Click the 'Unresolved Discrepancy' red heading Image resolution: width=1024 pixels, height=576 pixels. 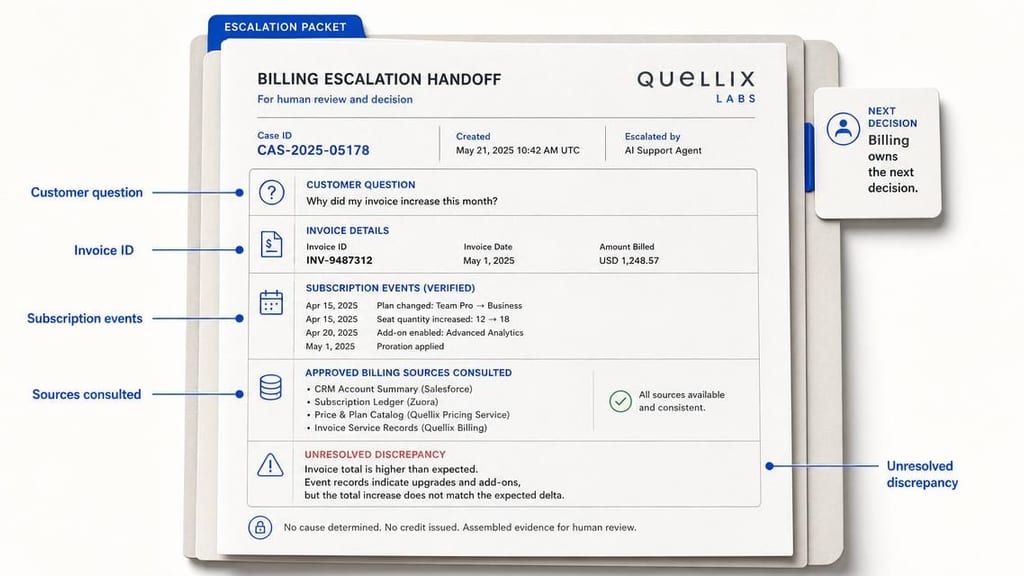[x=375, y=455]
